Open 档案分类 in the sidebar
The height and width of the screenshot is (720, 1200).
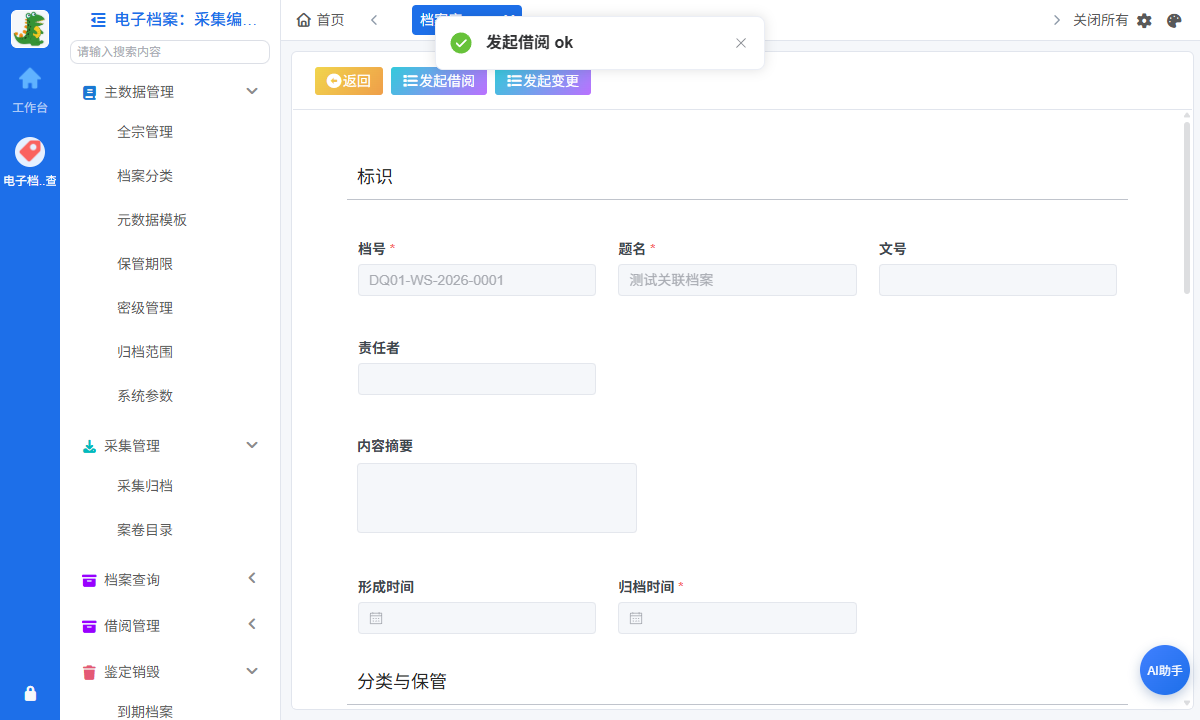click(145, 176)
